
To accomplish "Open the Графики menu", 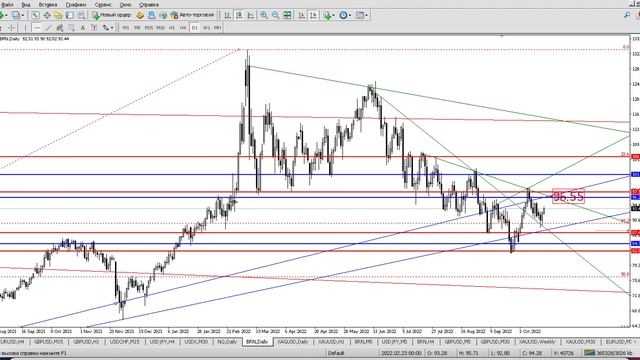I will (x=76, y=4).
